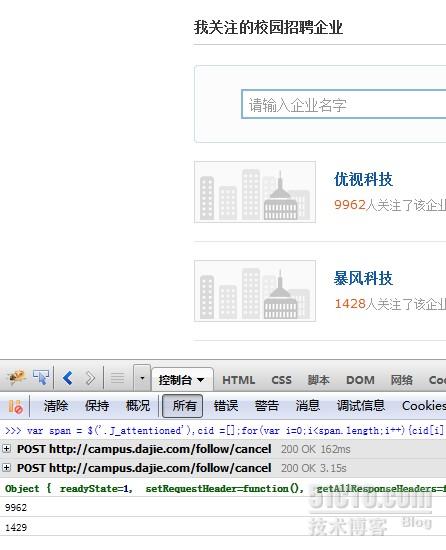
Task: Click the 我关注的校园招聘企业 heading
Action: (268, 27)
